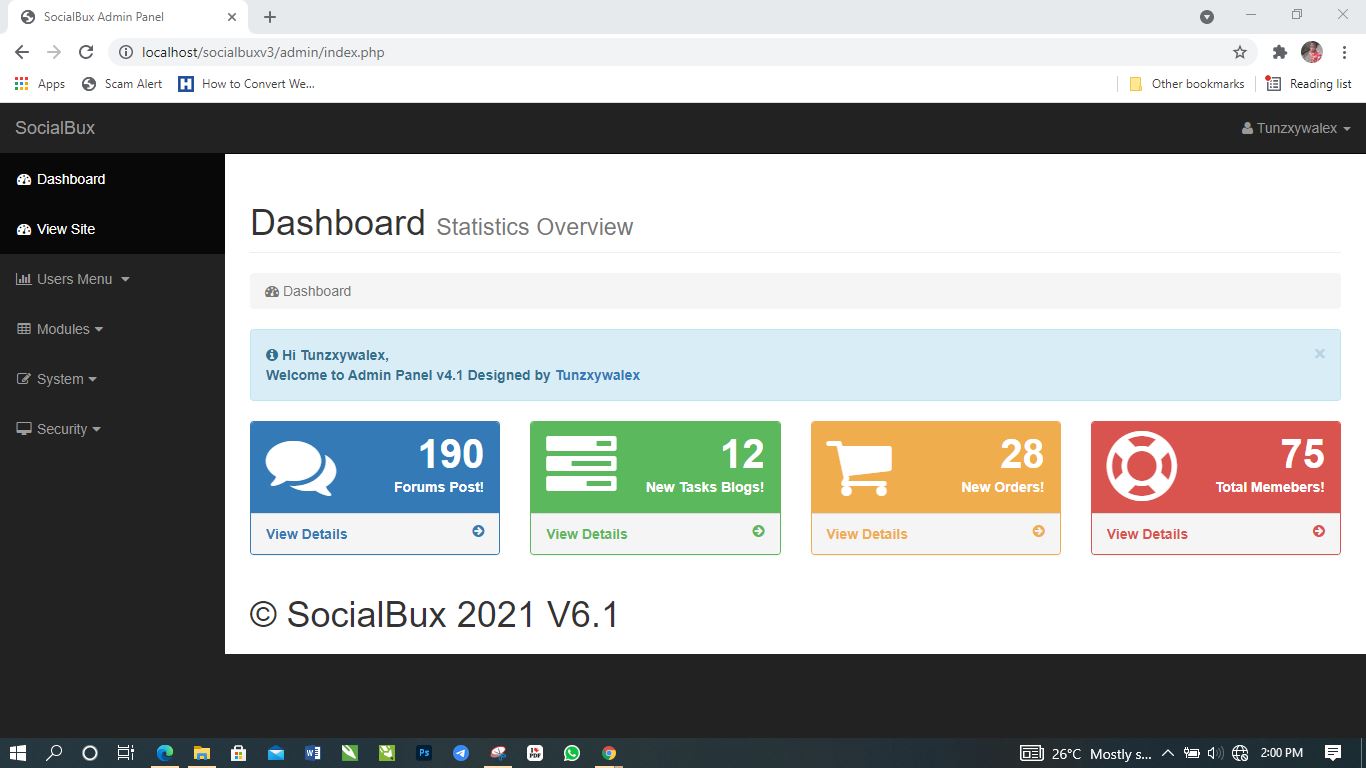Click View Details under New Tasks Blogs
1366x768 pixels.
pos(586,534)
